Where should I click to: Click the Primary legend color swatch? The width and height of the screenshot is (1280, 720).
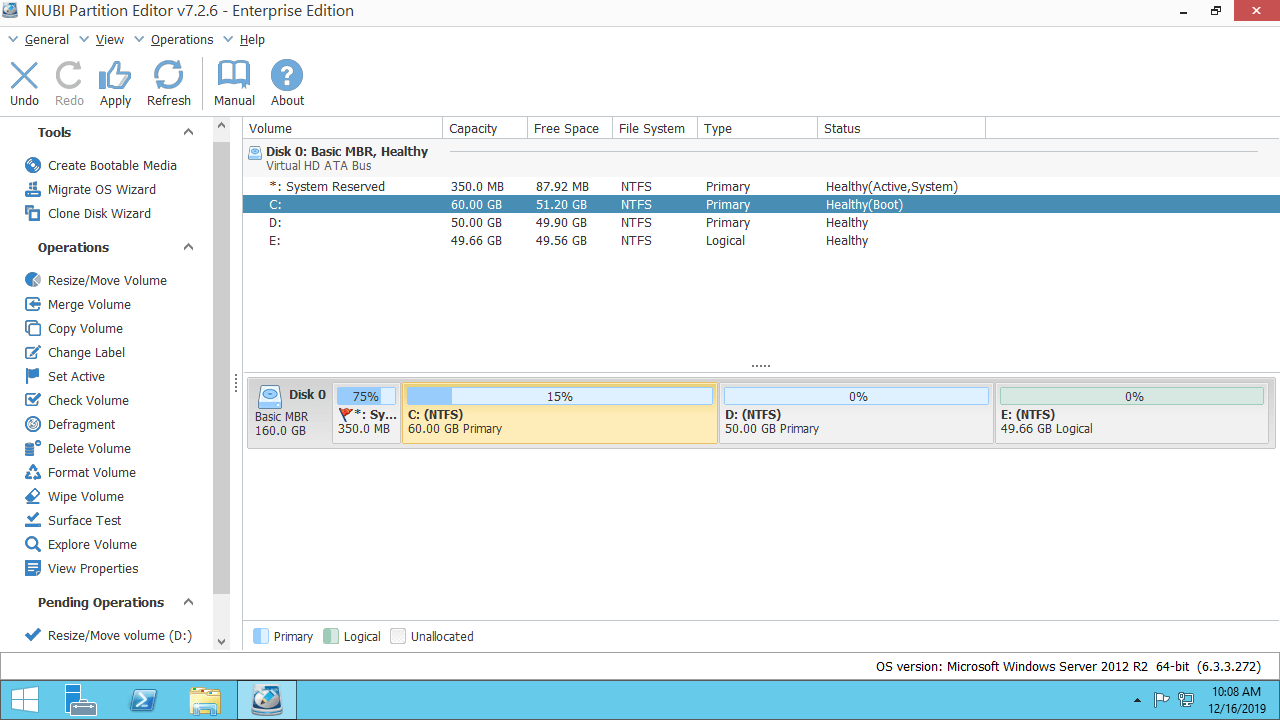(x=261, y=636)
